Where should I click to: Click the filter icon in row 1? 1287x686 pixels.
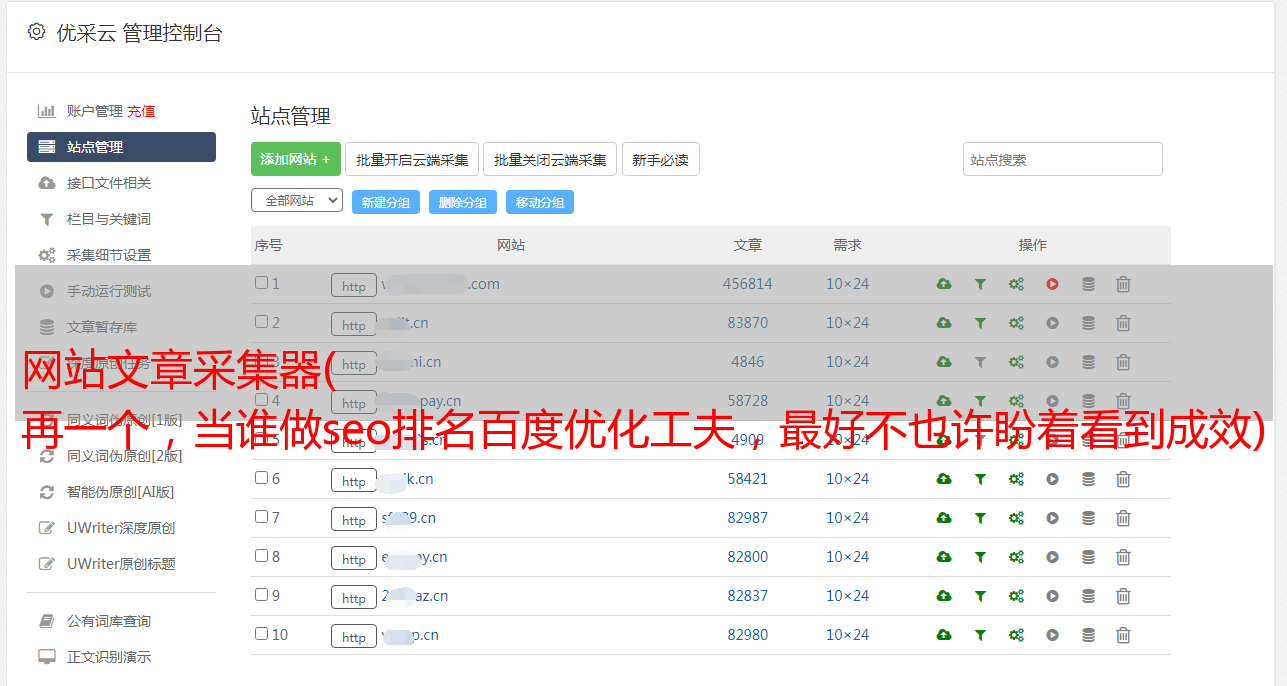pos(980,284)
